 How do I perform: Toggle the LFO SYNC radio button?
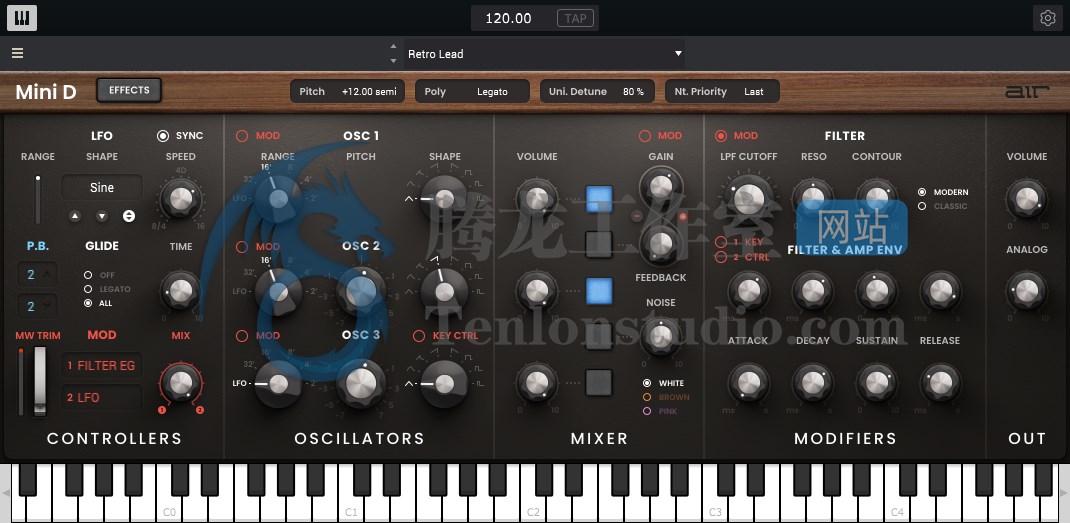click(x=162, y=136)
